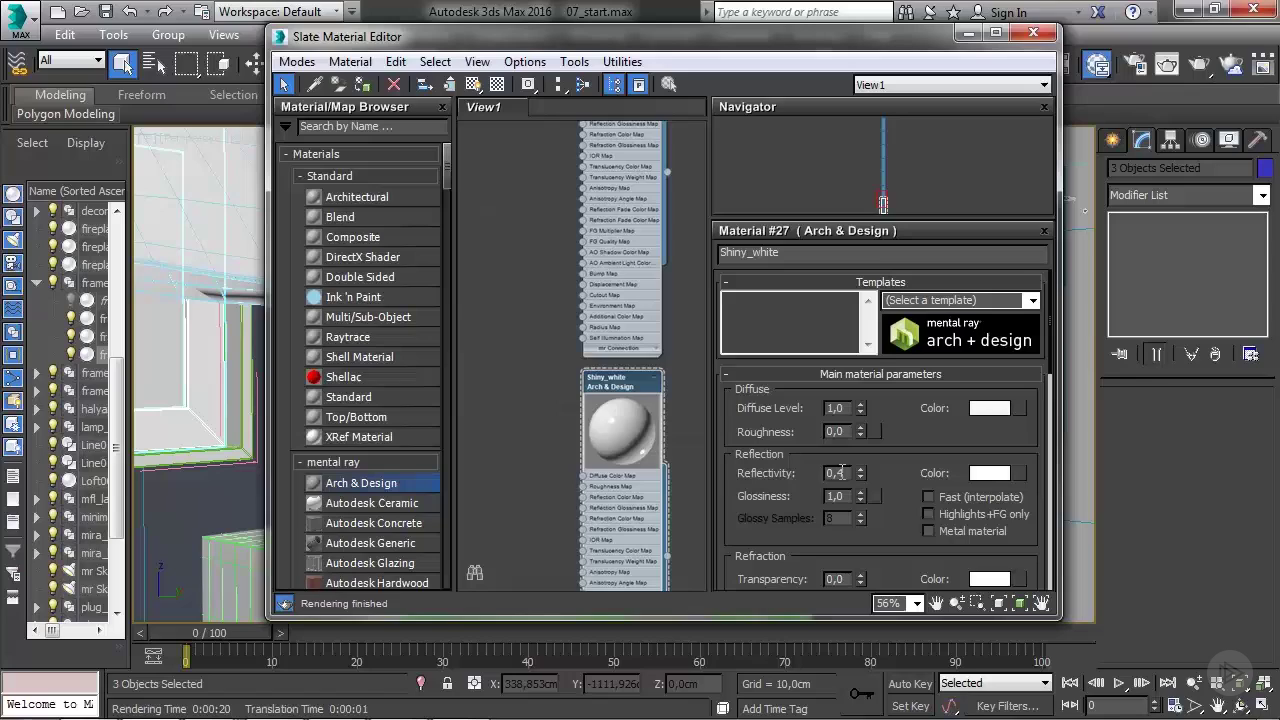Open View1 dropdown in Slate editor
This screenshot has height=720, width=1280.
[952, 85]
